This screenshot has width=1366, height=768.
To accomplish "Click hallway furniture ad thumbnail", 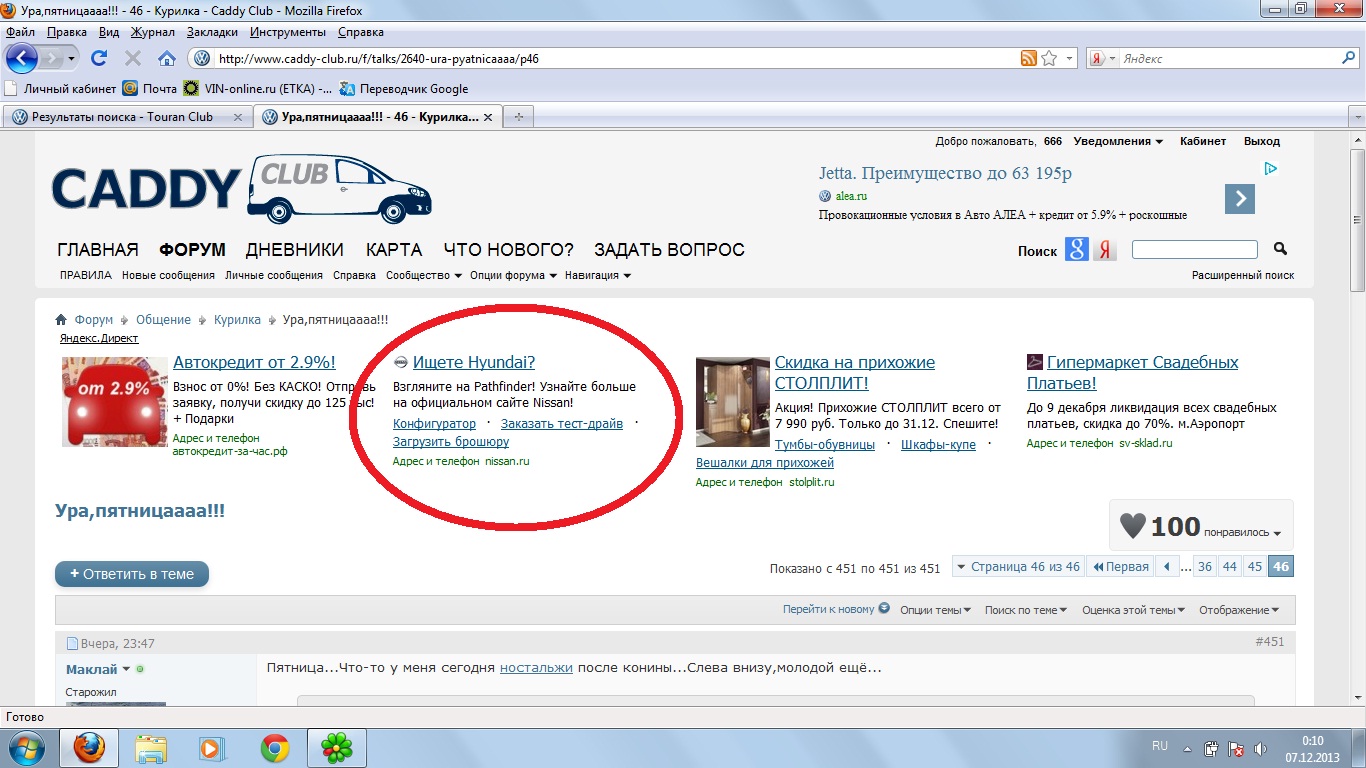I will point(733,402).
